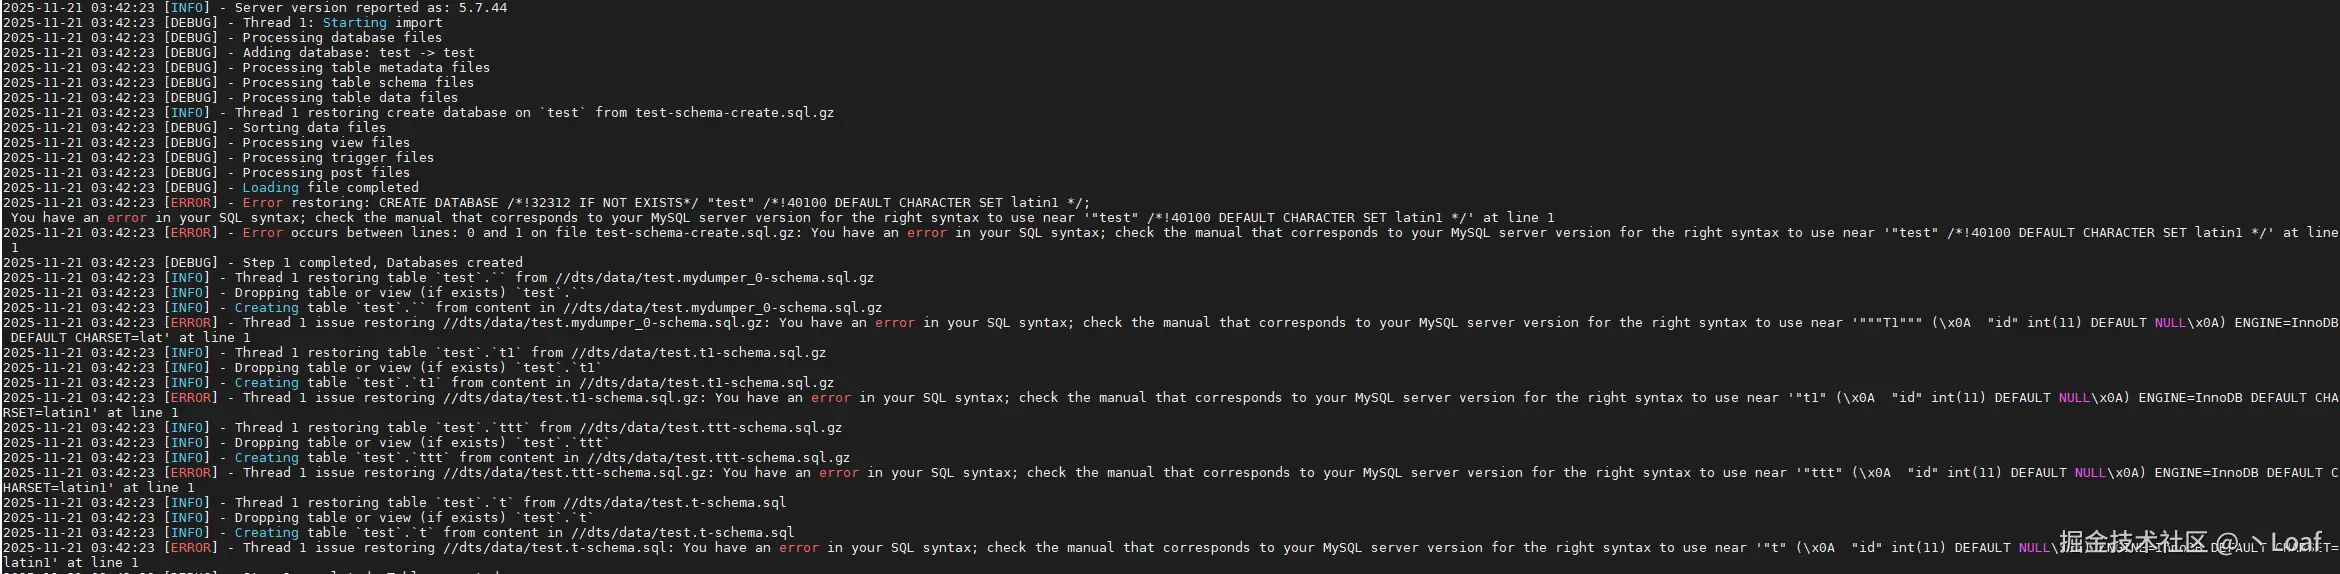
Task: Click the 'Step 1 completed, Databases created' line
Action: pyautogui.click(x=382, y=263)
